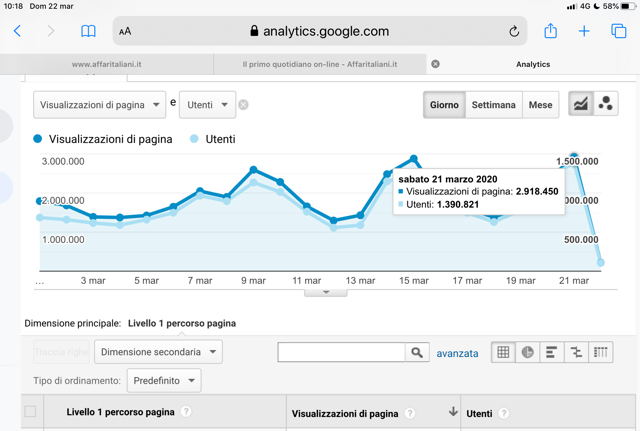Viewport: 640px width, 431px height.
Task: Tap the battery indicator in status bar
Action: pos(628,6)
